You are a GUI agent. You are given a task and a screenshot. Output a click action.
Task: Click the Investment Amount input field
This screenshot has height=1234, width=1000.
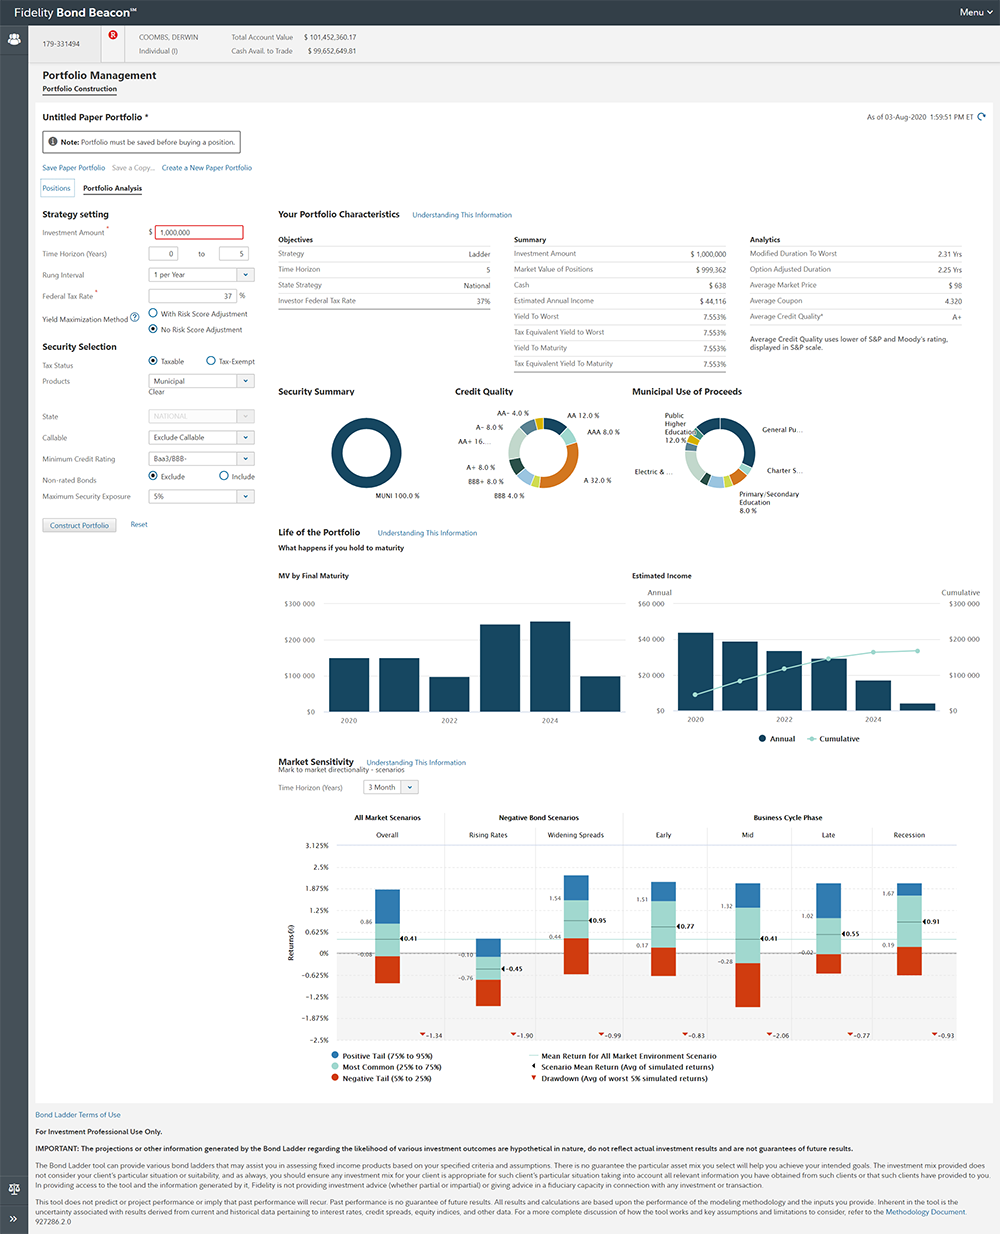[199, 232]
